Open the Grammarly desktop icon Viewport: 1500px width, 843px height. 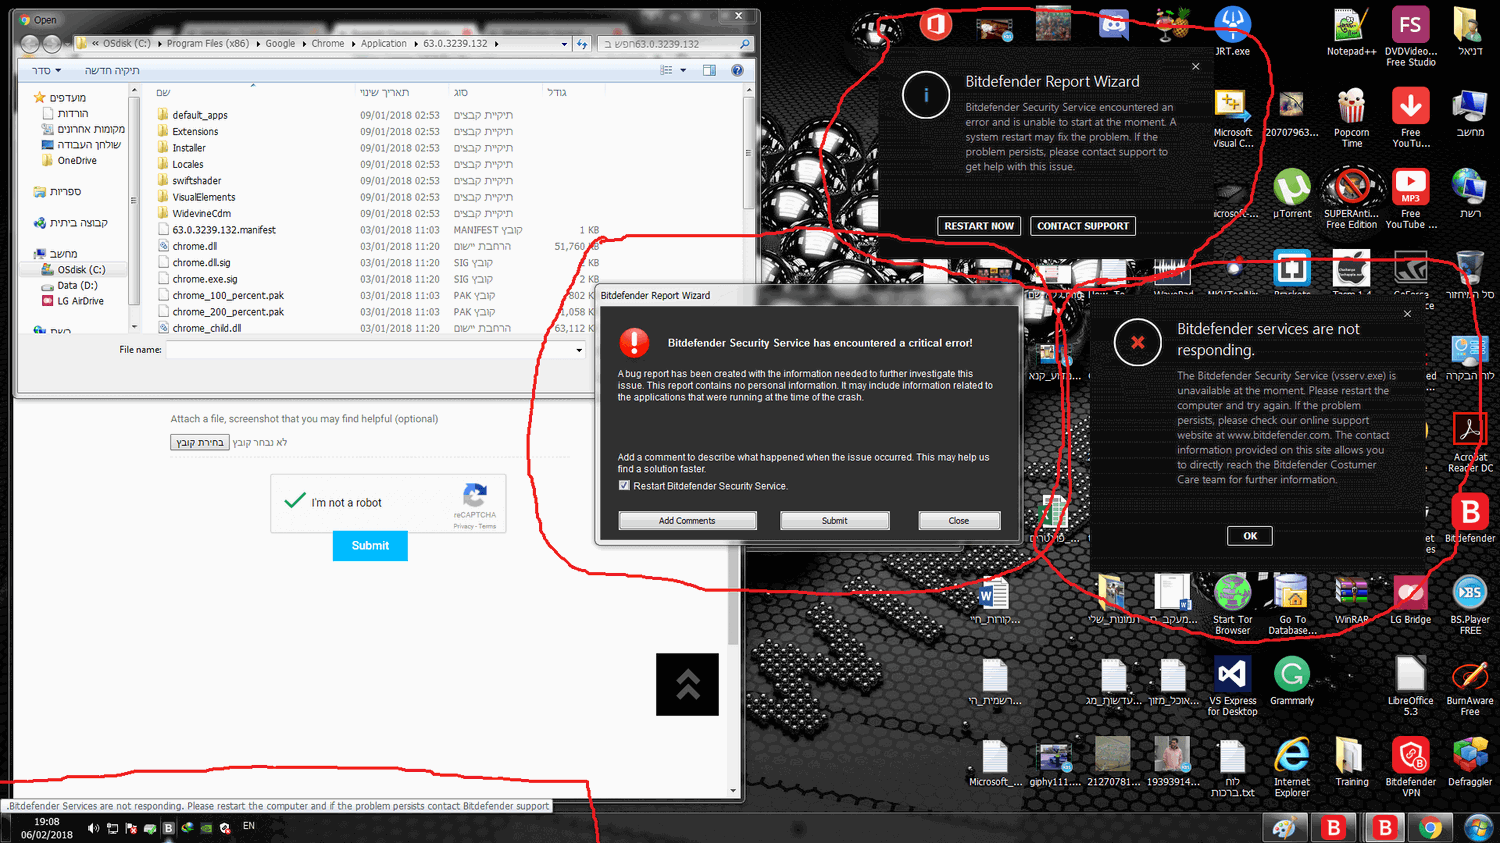[x=1292, y=681]
